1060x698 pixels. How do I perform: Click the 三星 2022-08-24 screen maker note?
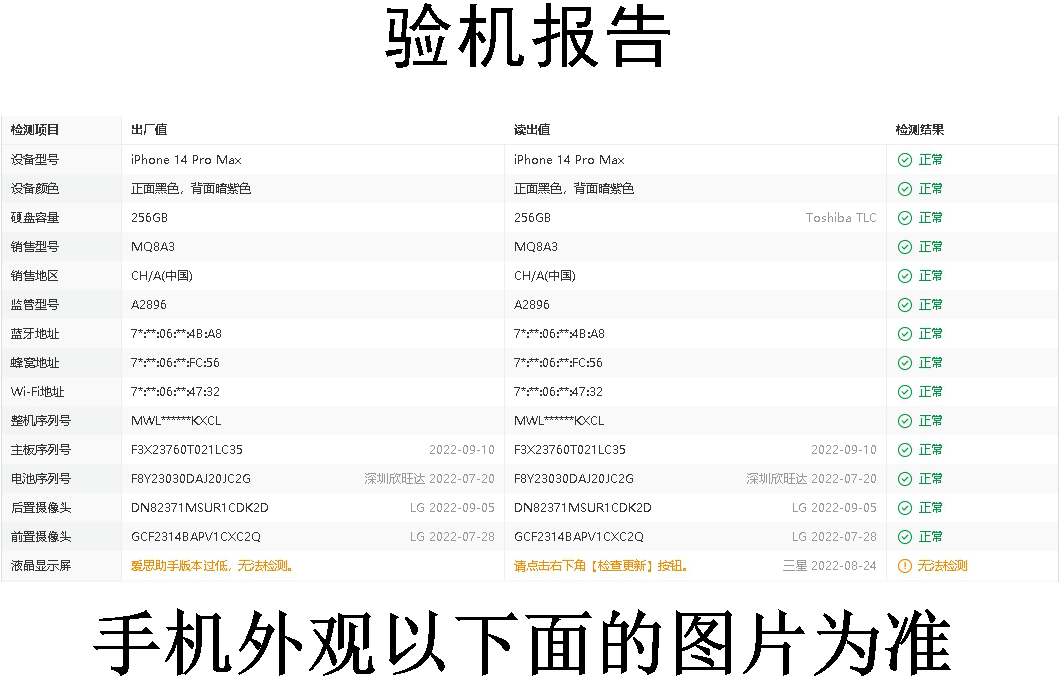[x=829, y=566]
